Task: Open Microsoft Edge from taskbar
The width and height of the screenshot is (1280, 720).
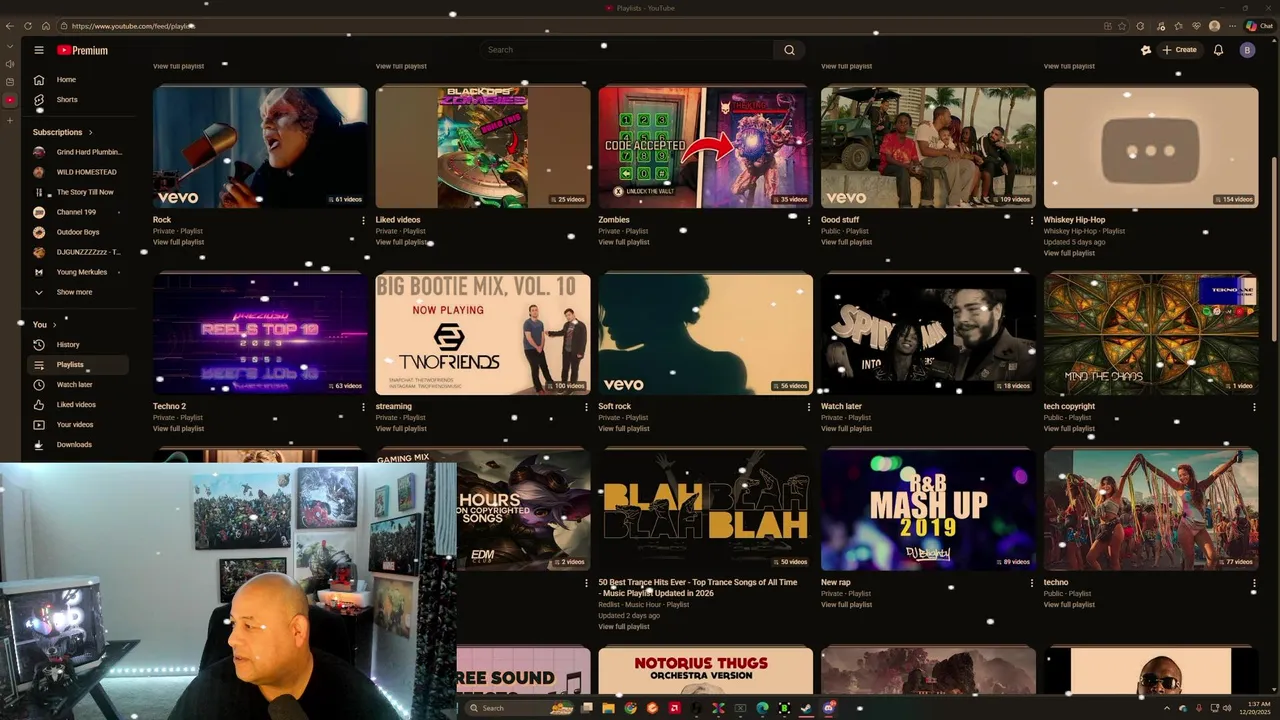Action: [762, 708]
